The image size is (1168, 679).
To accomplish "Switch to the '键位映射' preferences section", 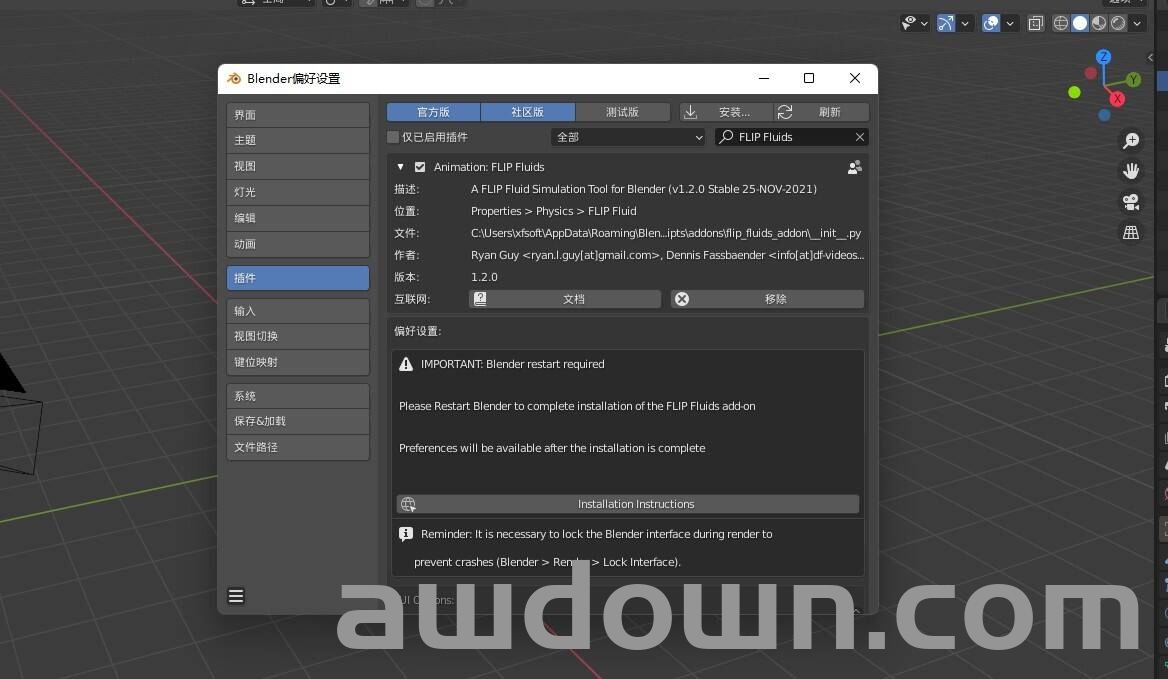I will [x=298, y=362].
